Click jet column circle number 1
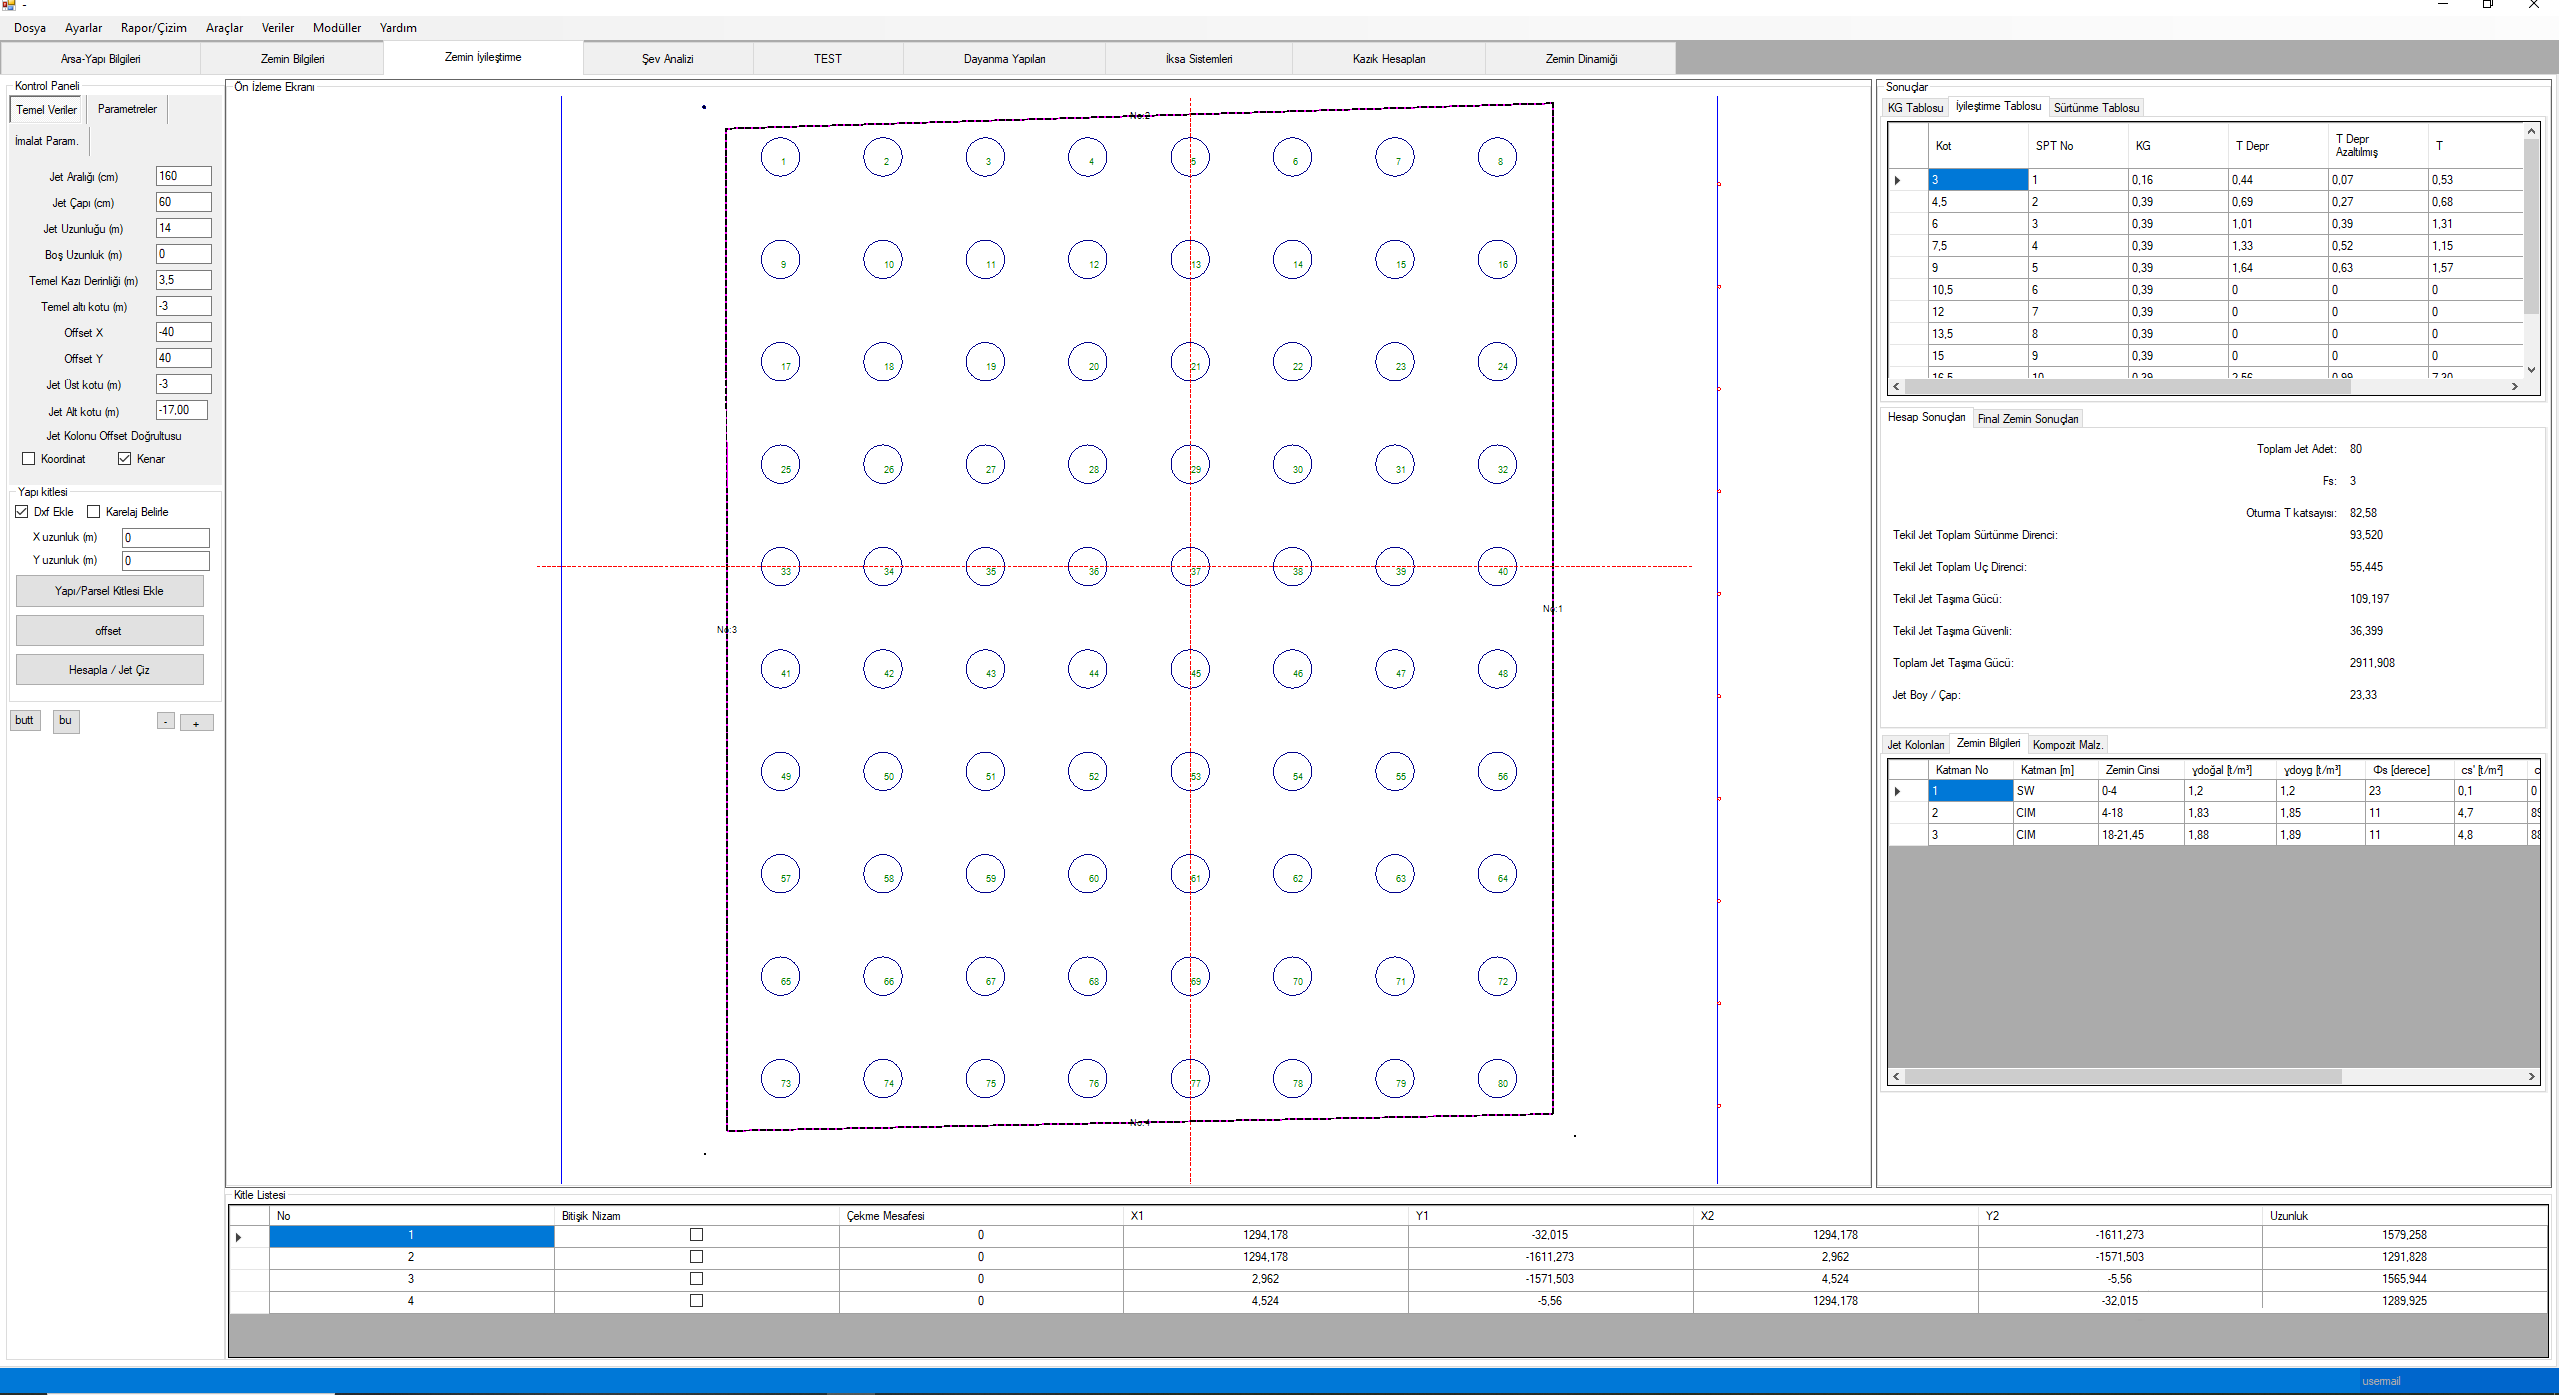This screenshot has width=2559, height=1395. point(780,158)
